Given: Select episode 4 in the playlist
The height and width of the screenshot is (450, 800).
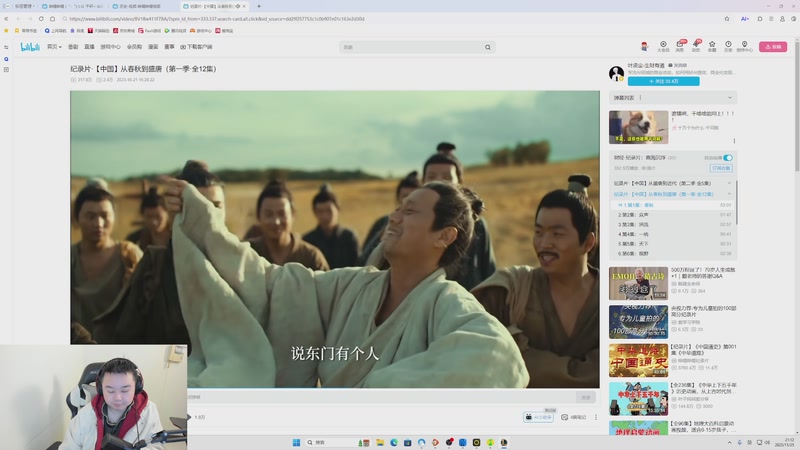Looking at the screenshot, I should (673, 234).
